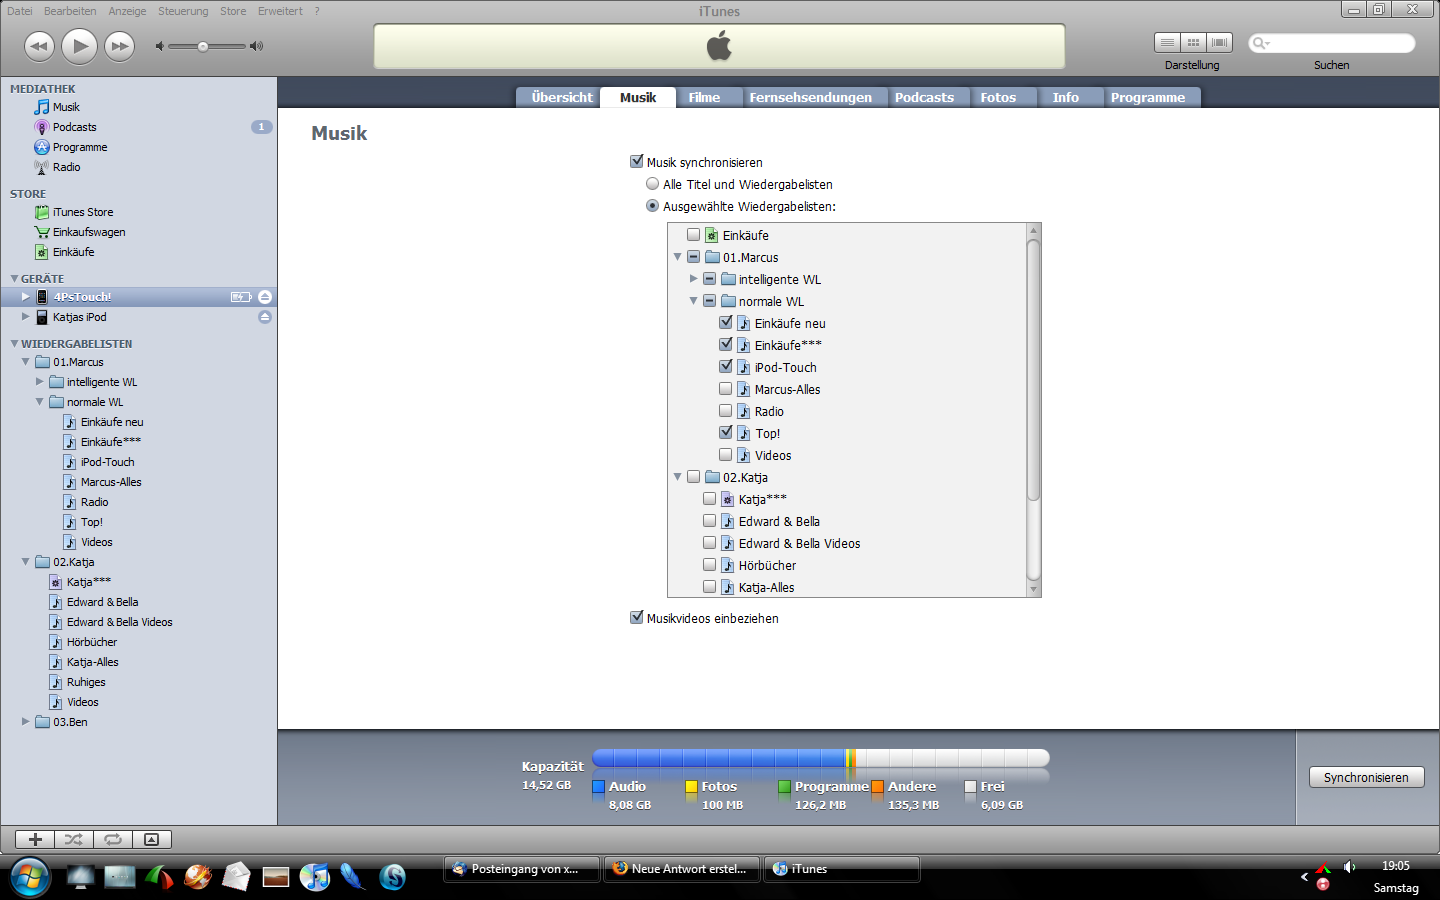Open Programme in the Mediathek sidebar
The height and width of the screenshot is (900, 1440).
pos(79,147)
